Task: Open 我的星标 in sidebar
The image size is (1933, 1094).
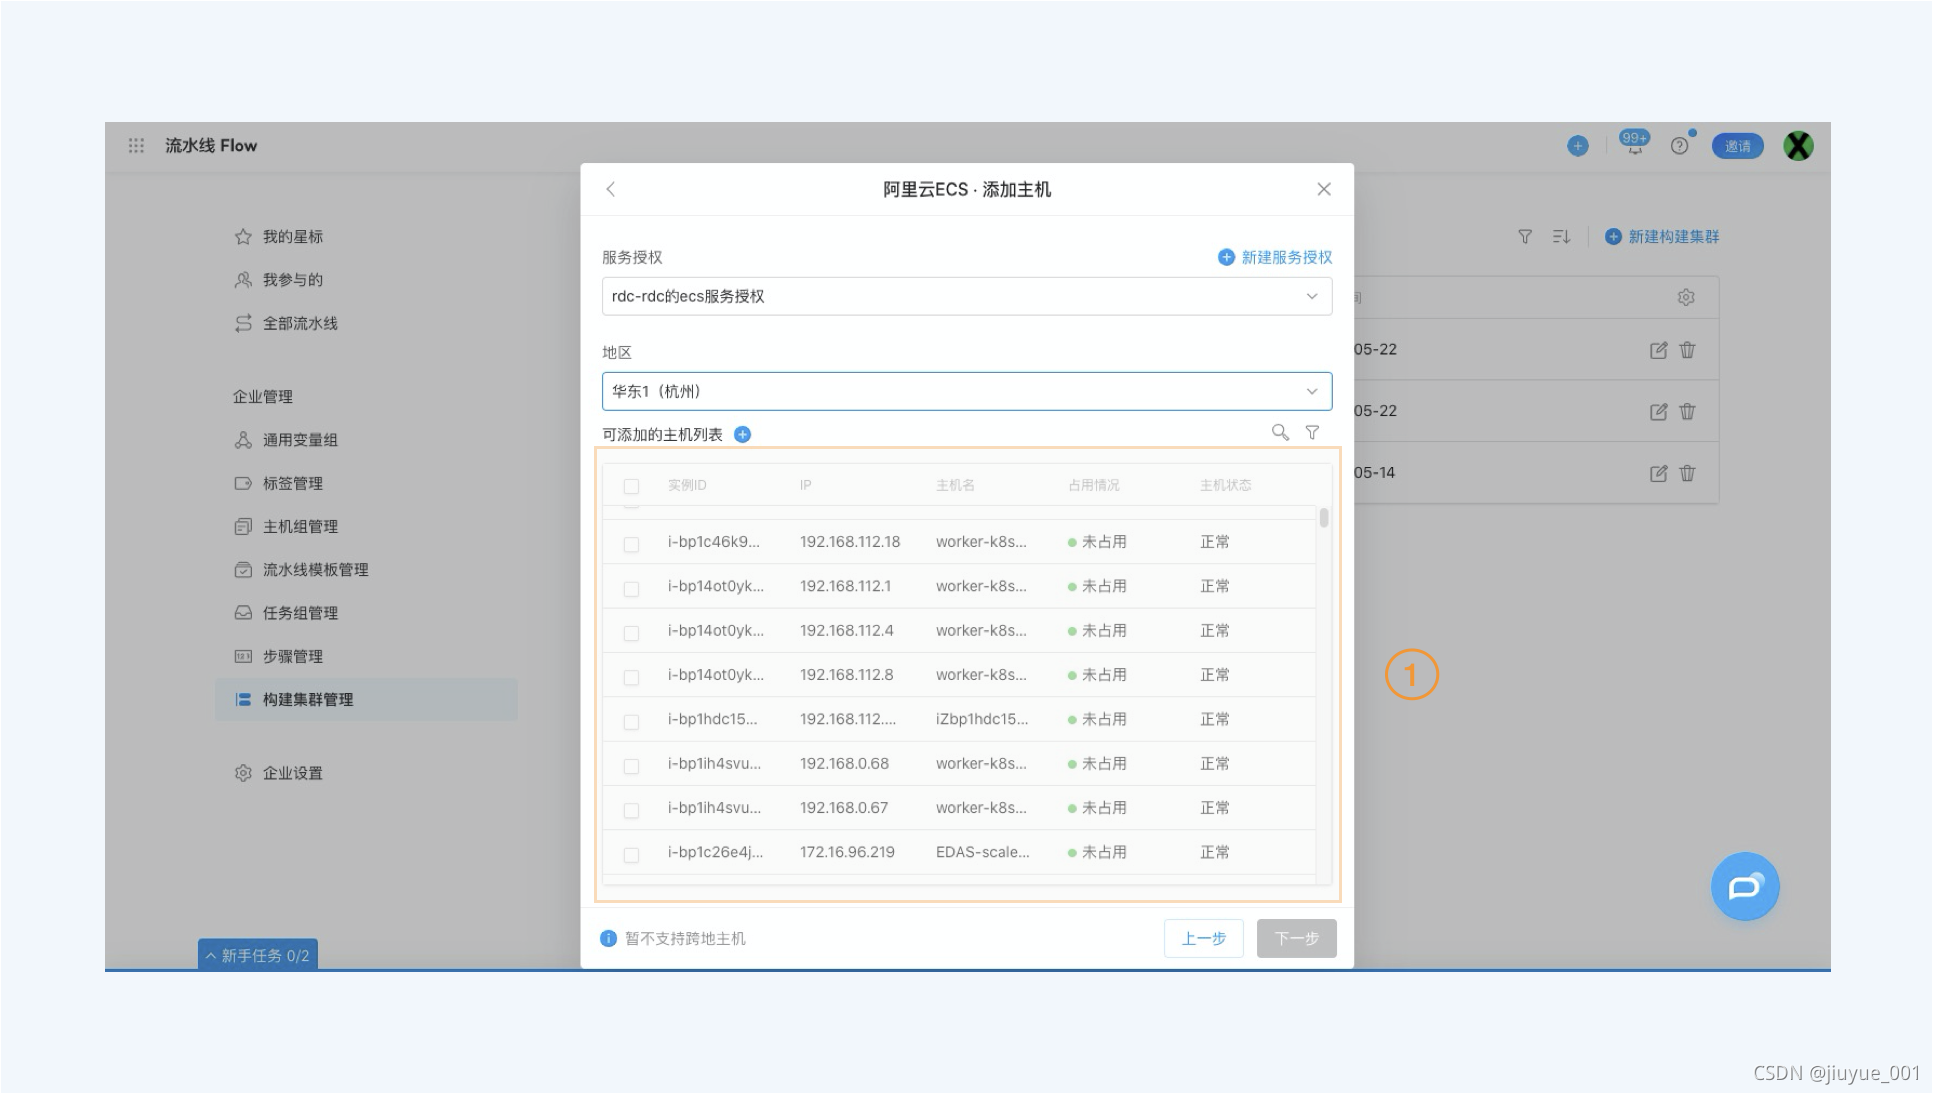Action: point(292,237)
